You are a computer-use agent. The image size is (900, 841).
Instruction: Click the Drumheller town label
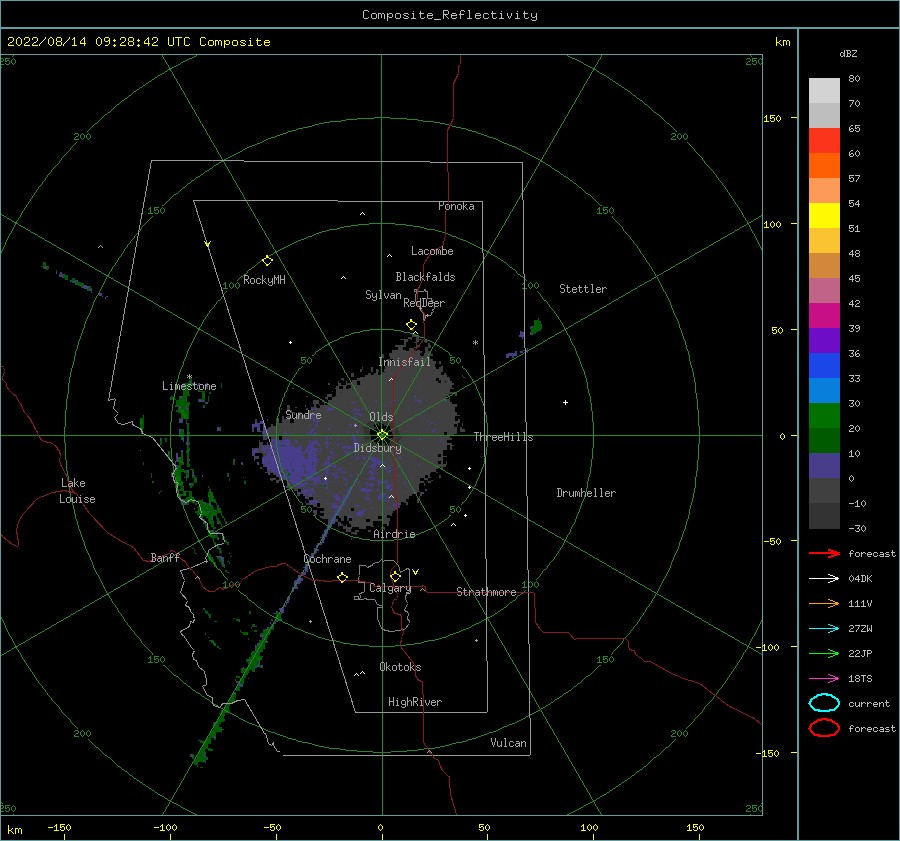(x=586, y=493)
